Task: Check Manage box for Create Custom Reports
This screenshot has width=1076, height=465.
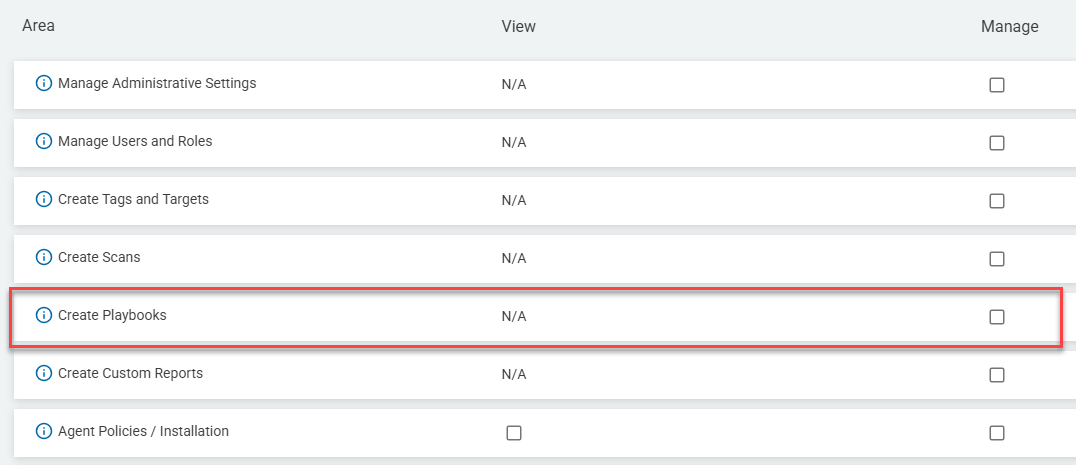Action: [997, 375]
